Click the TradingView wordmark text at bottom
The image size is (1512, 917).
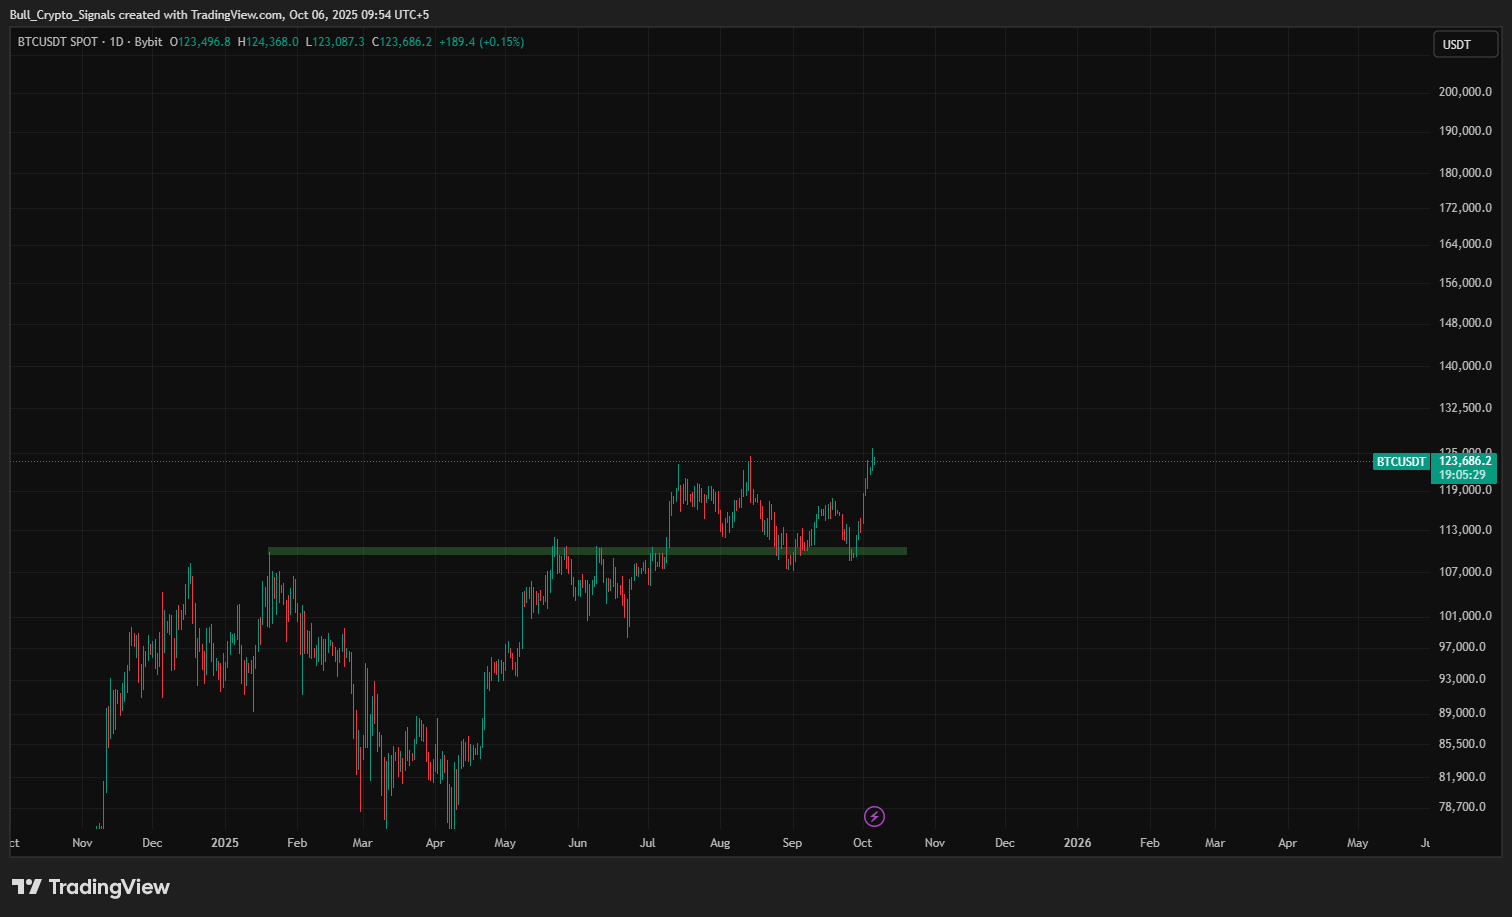(109, 887)
